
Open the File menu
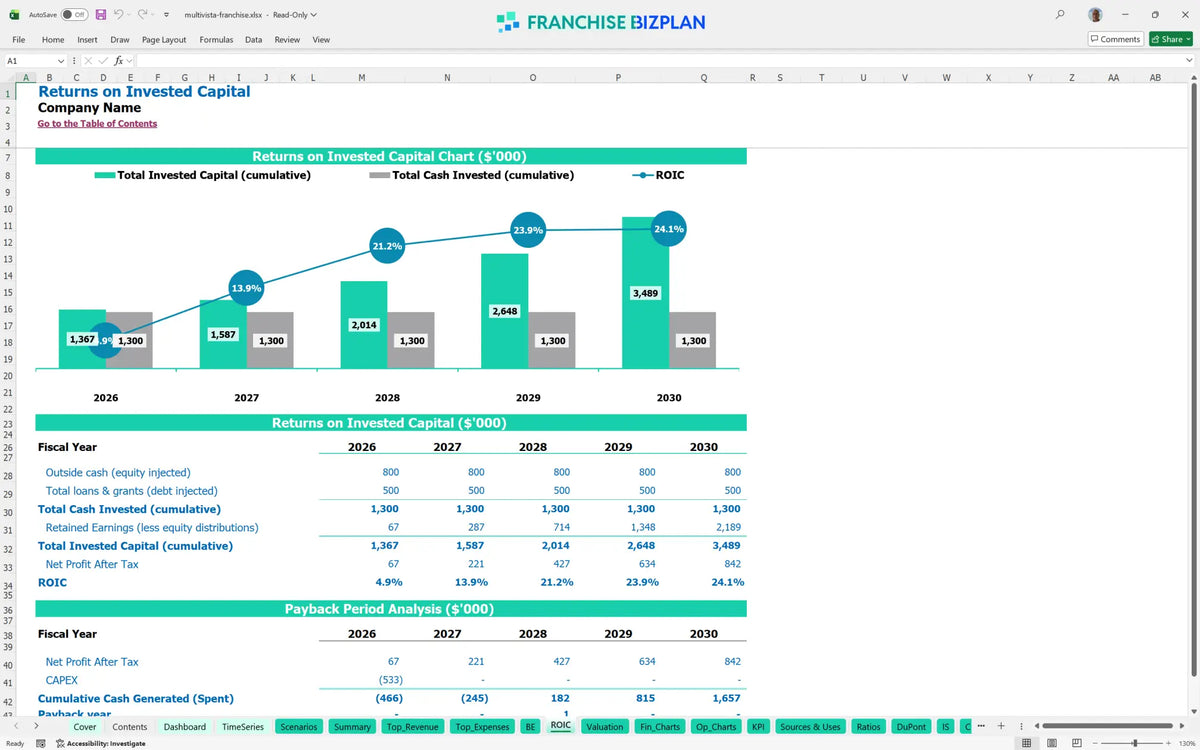pos(19,39)
